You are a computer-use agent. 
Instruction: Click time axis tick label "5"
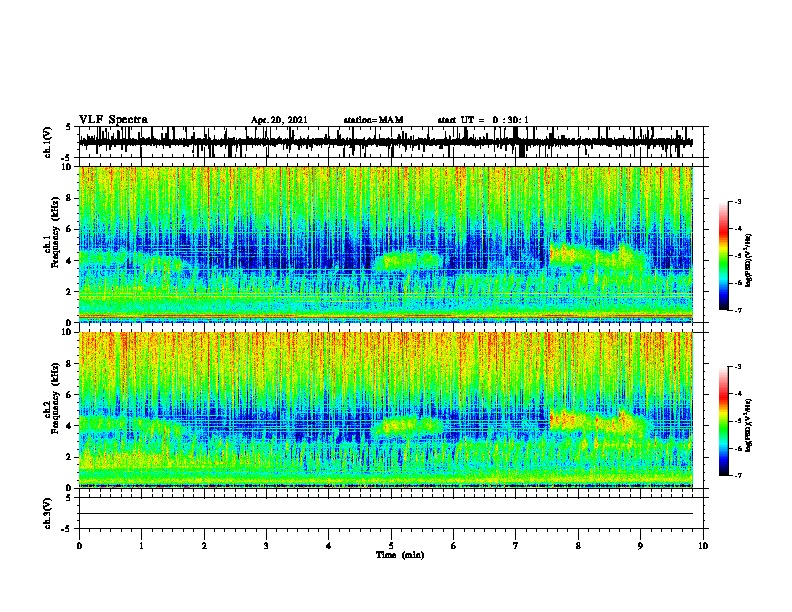(x=391, y=545)
